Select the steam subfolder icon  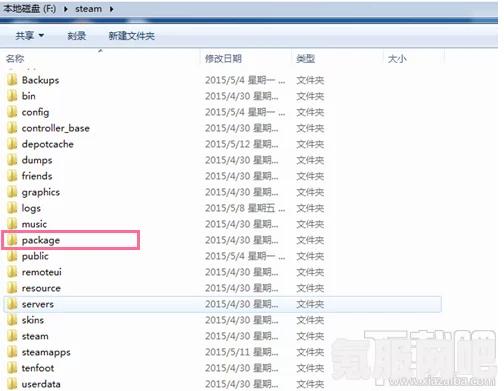[x=12, y=336]
